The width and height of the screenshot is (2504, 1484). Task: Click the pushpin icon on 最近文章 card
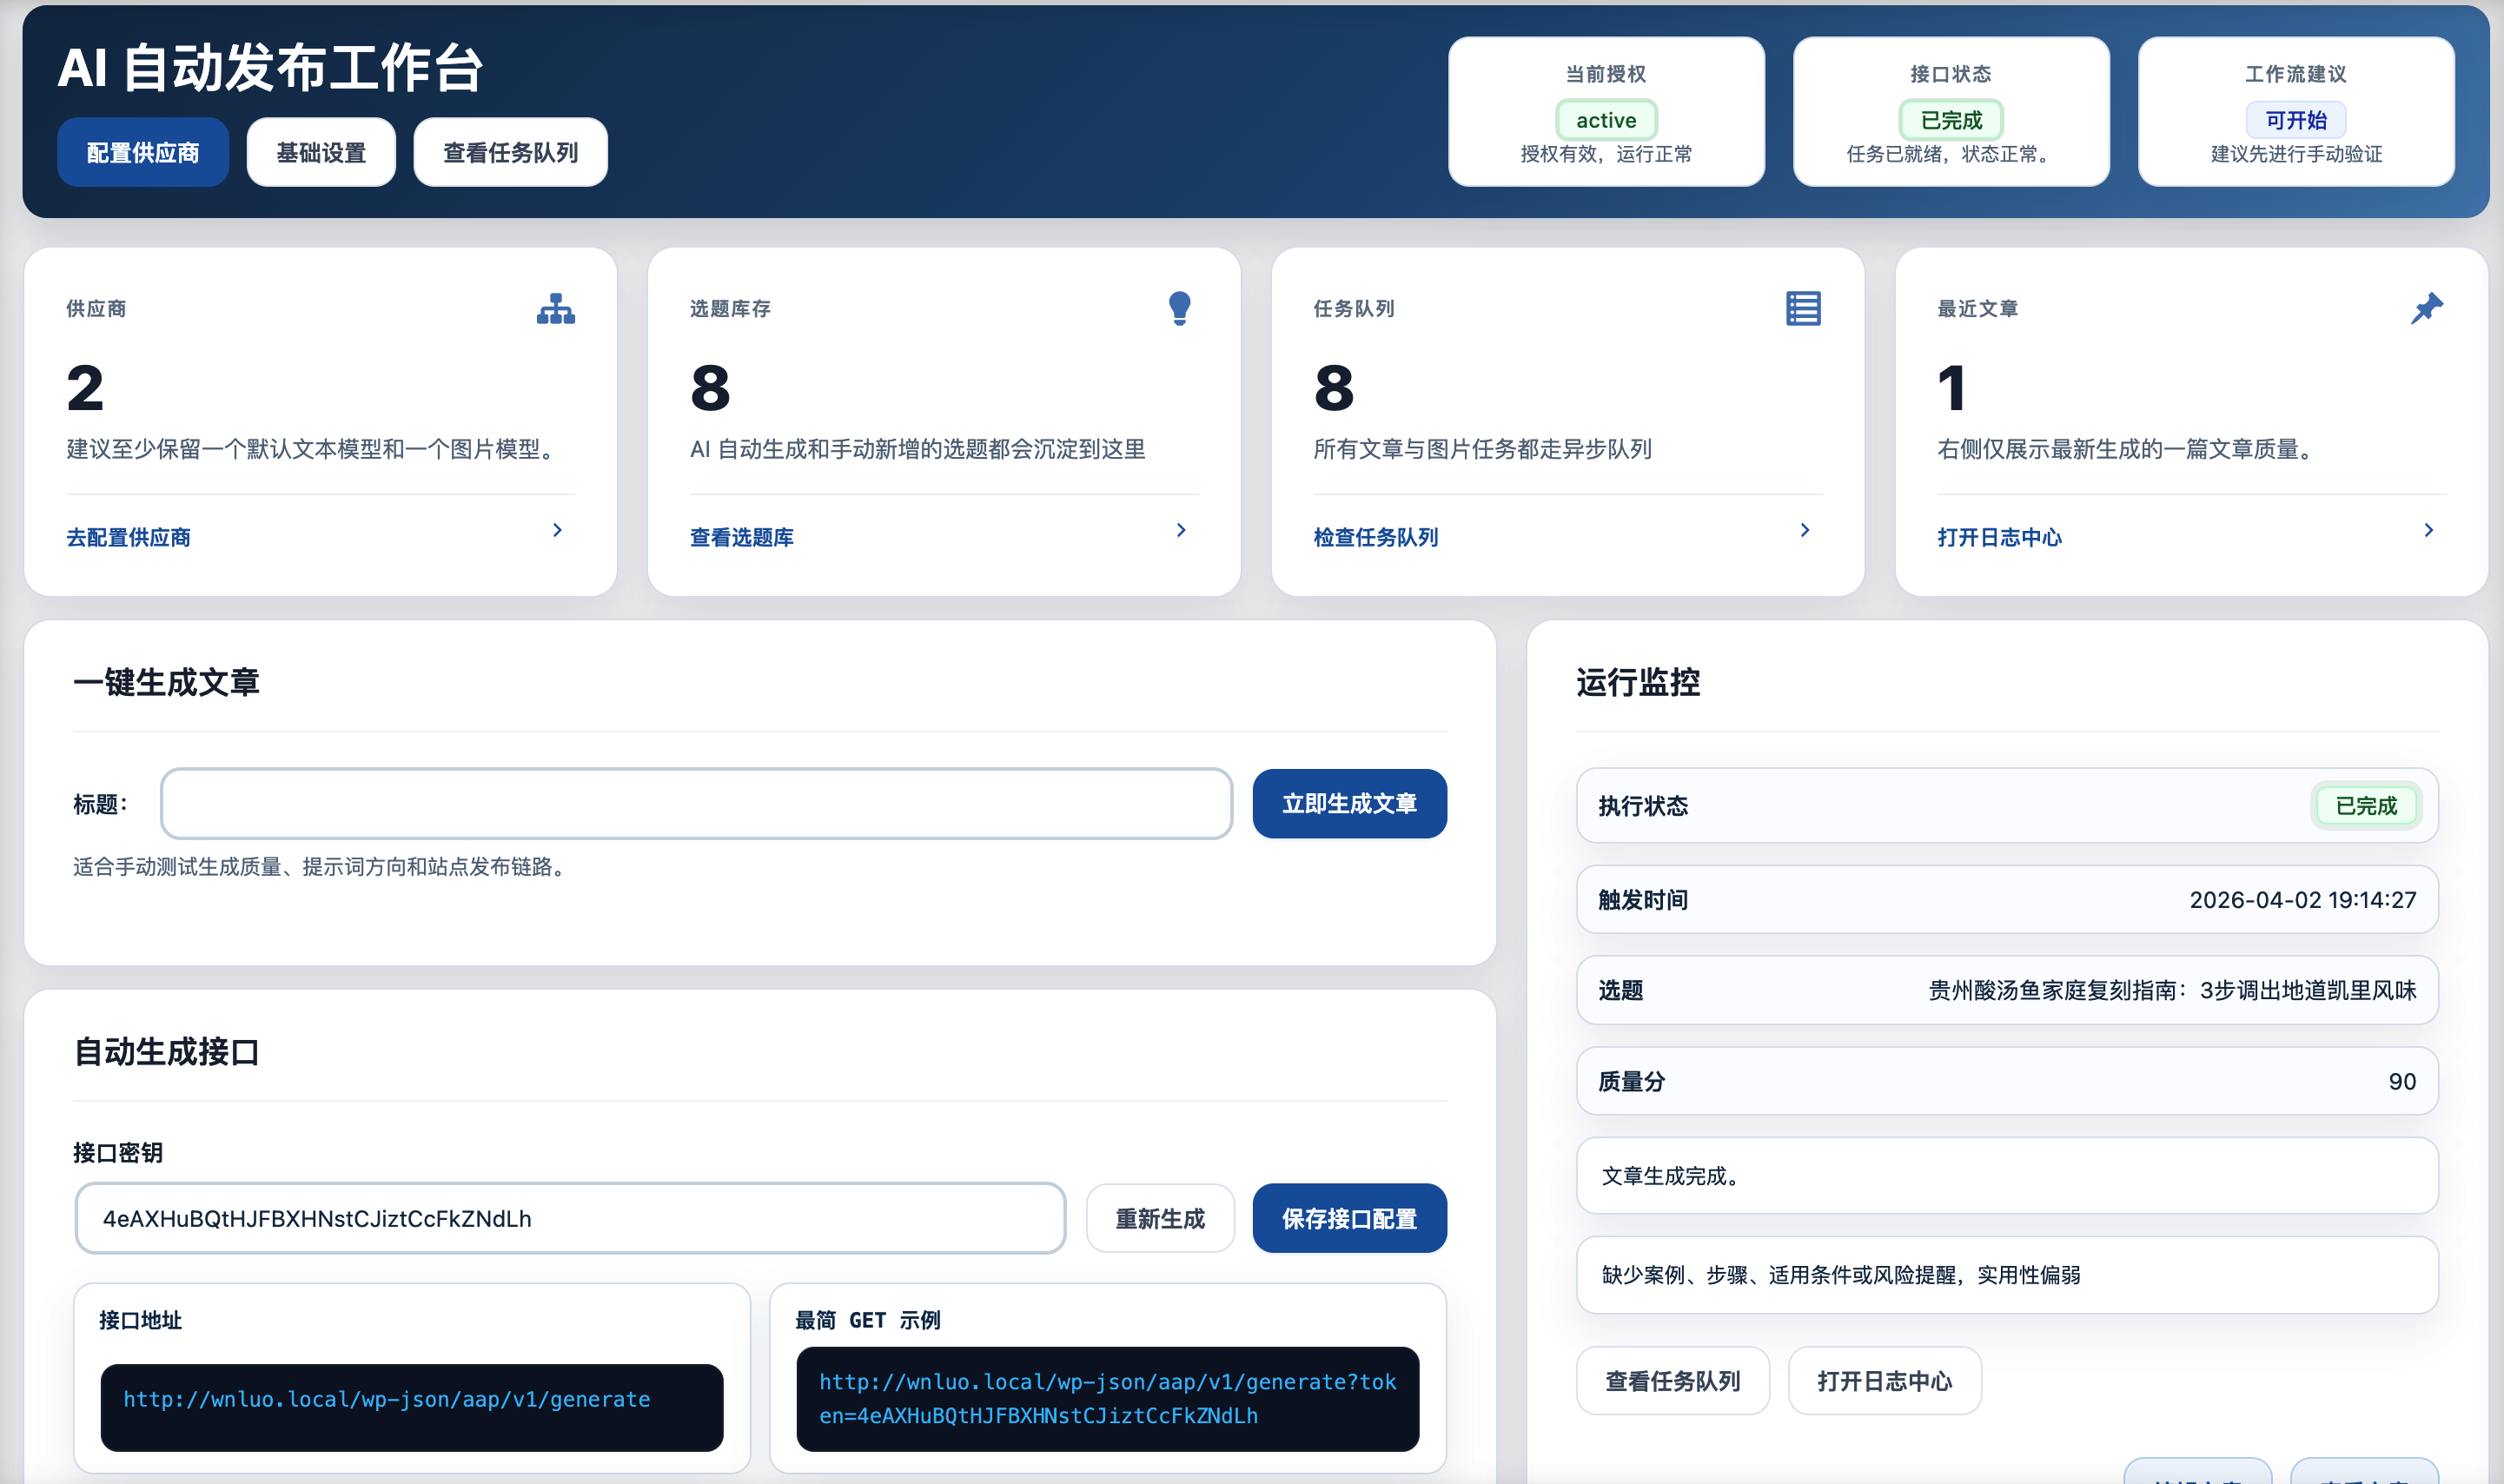click(2426, 308)
